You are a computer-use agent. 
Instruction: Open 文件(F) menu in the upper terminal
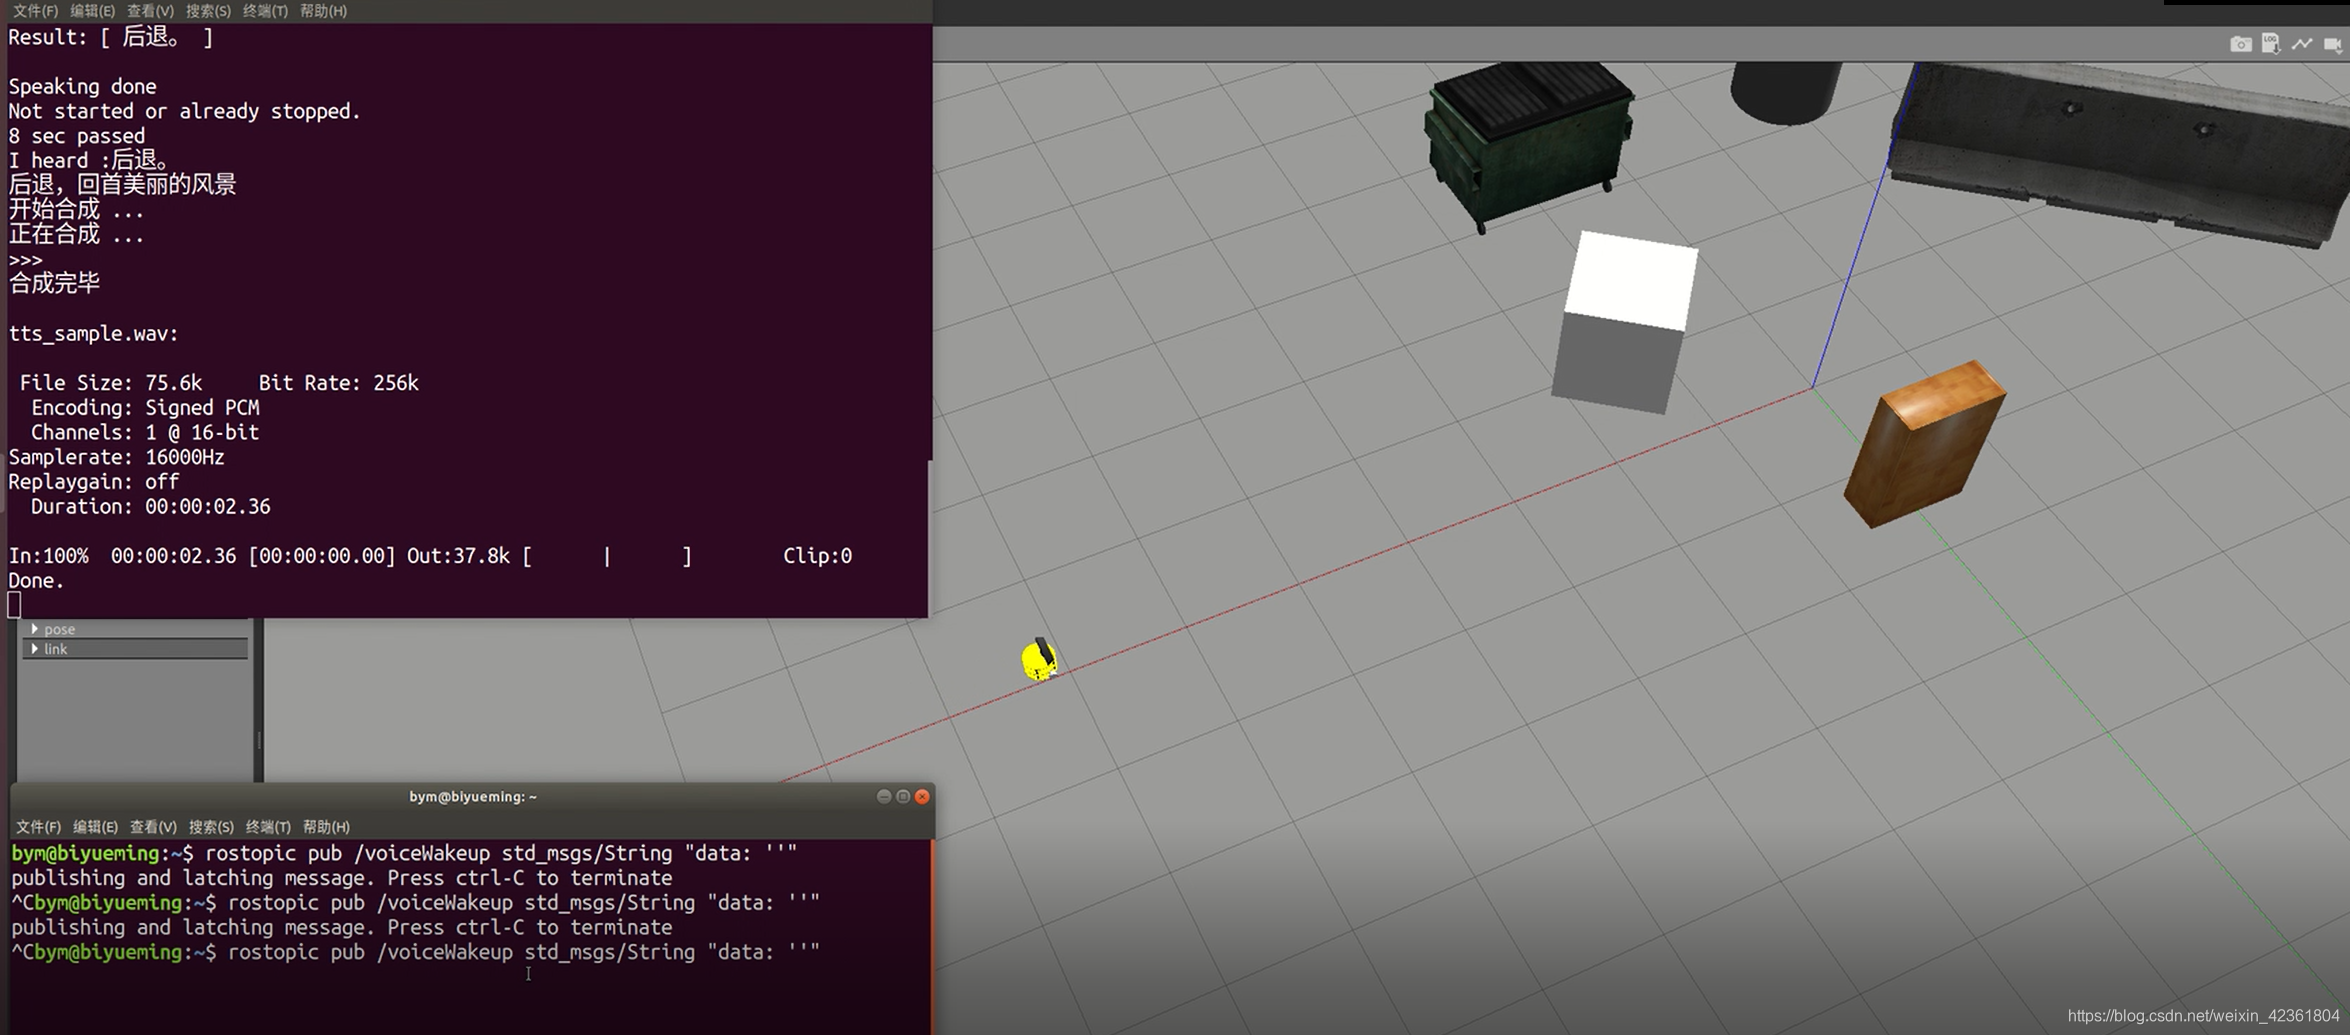35,11
